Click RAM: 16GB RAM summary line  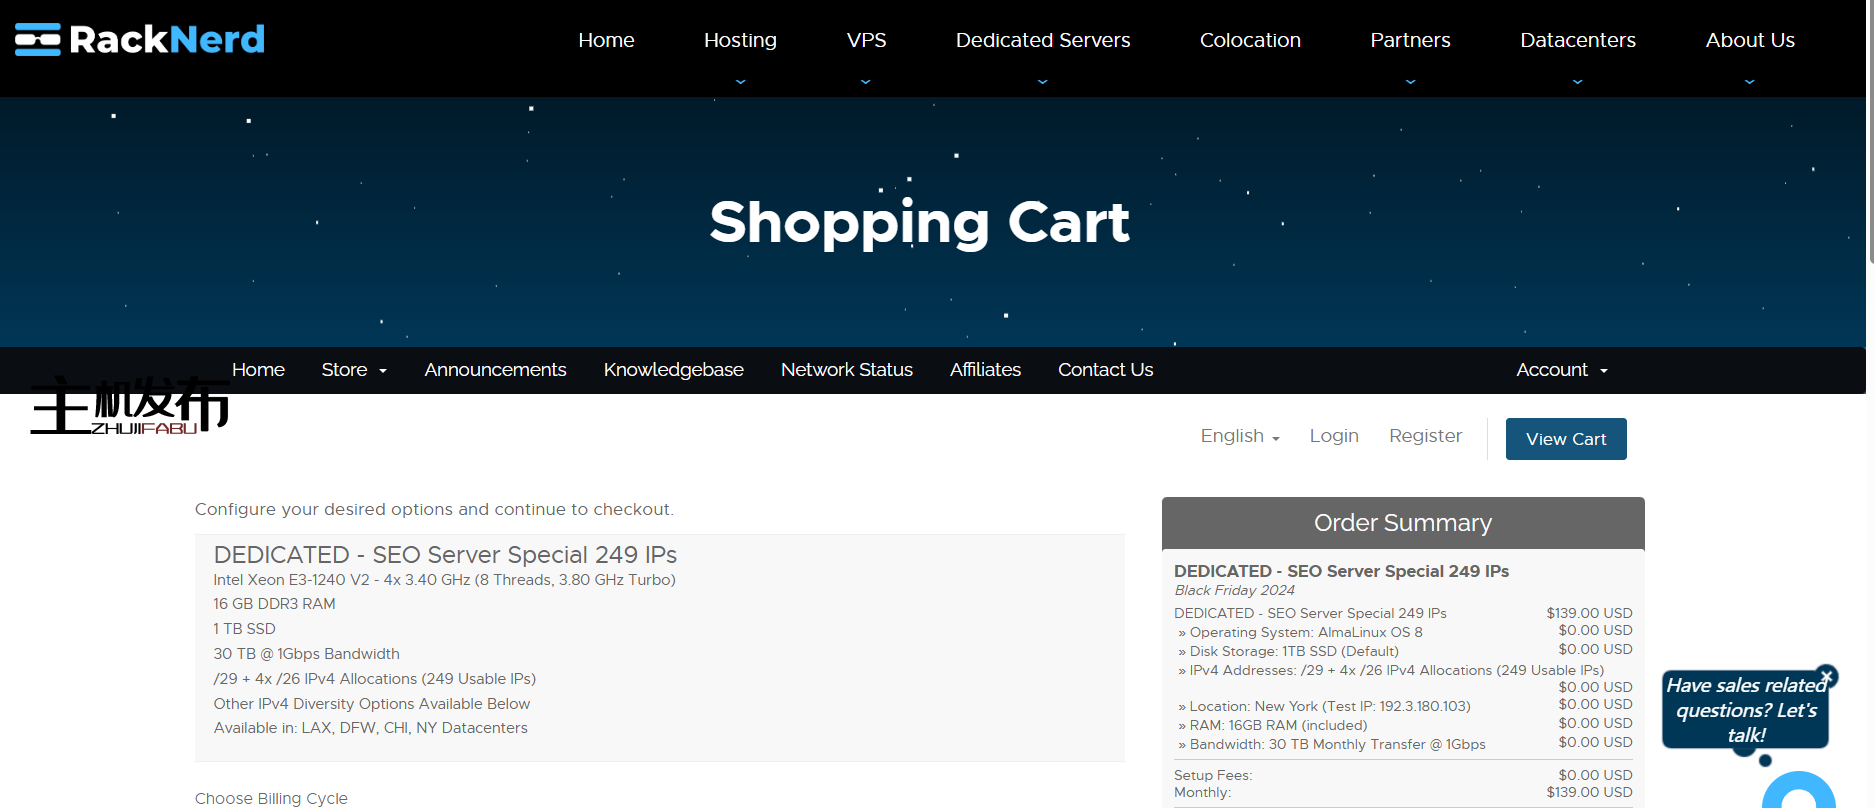1272,725
